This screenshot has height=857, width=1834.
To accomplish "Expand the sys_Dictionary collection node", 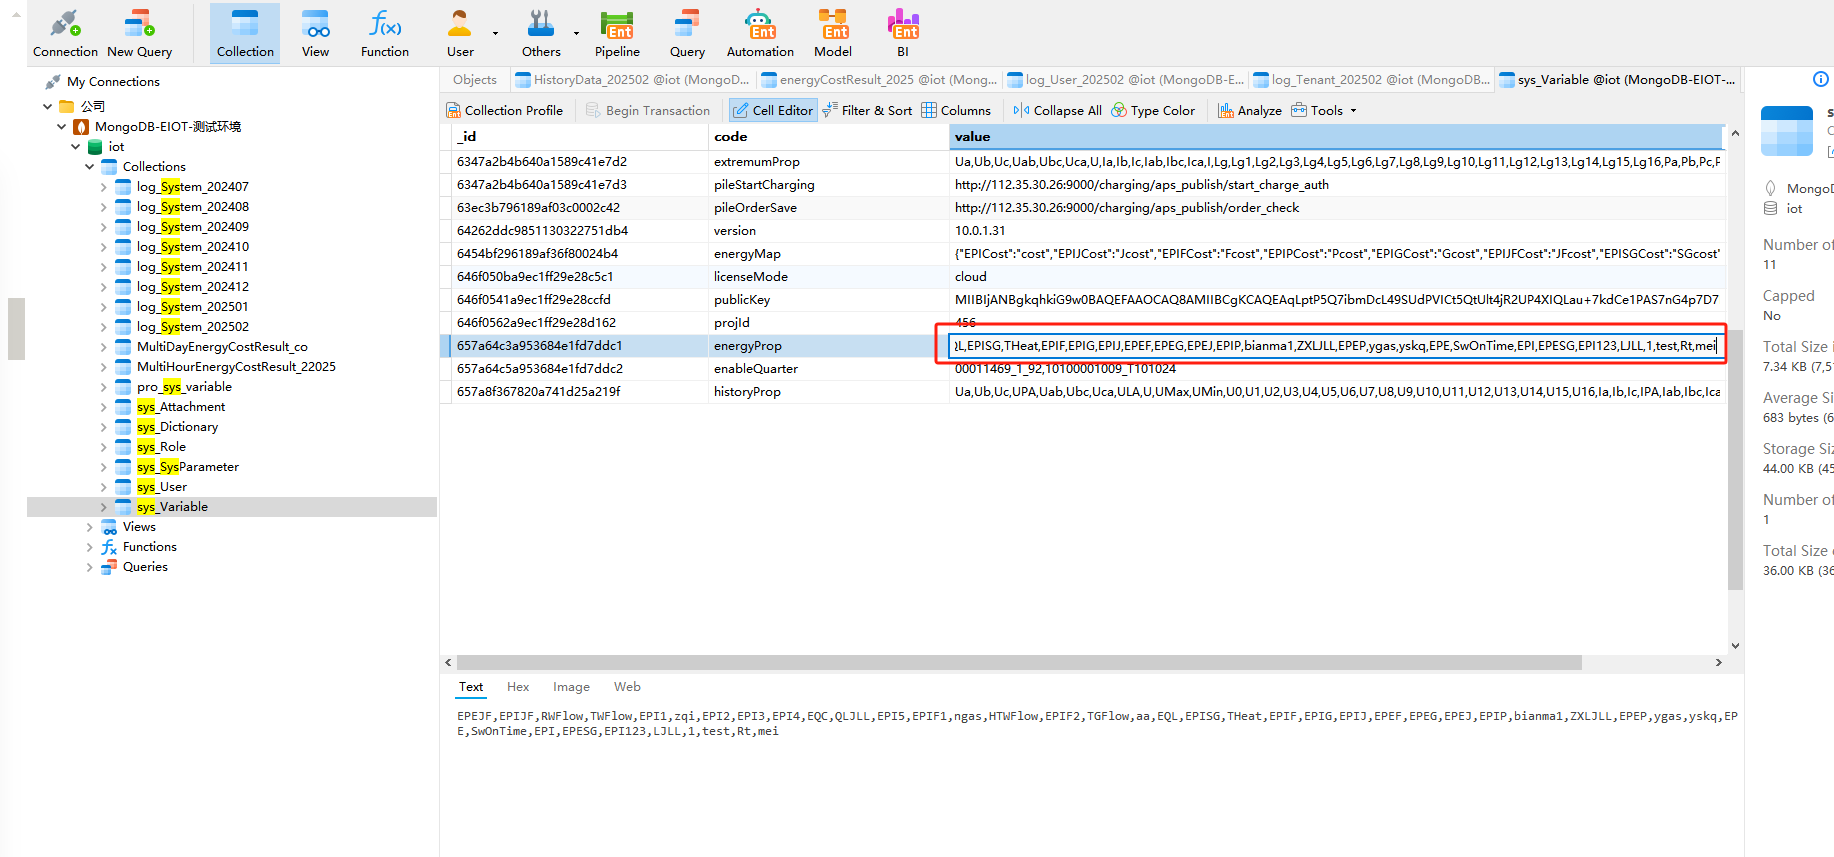I will (x=104, y=427).
